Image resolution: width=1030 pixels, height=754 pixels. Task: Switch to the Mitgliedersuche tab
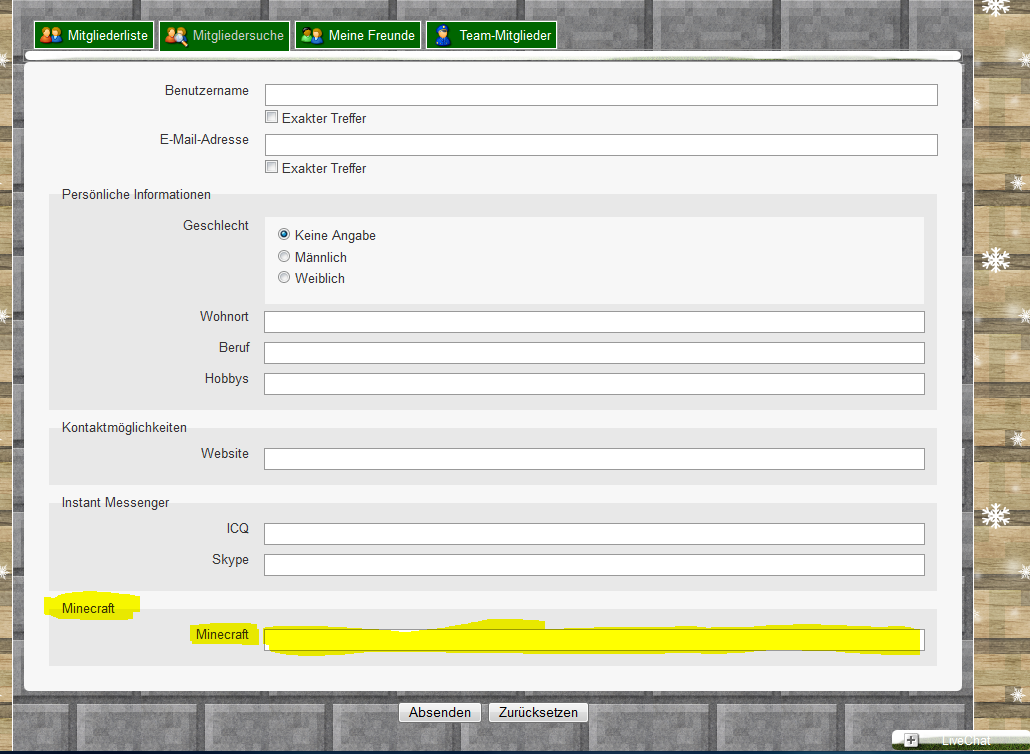(x=225, y=35)
